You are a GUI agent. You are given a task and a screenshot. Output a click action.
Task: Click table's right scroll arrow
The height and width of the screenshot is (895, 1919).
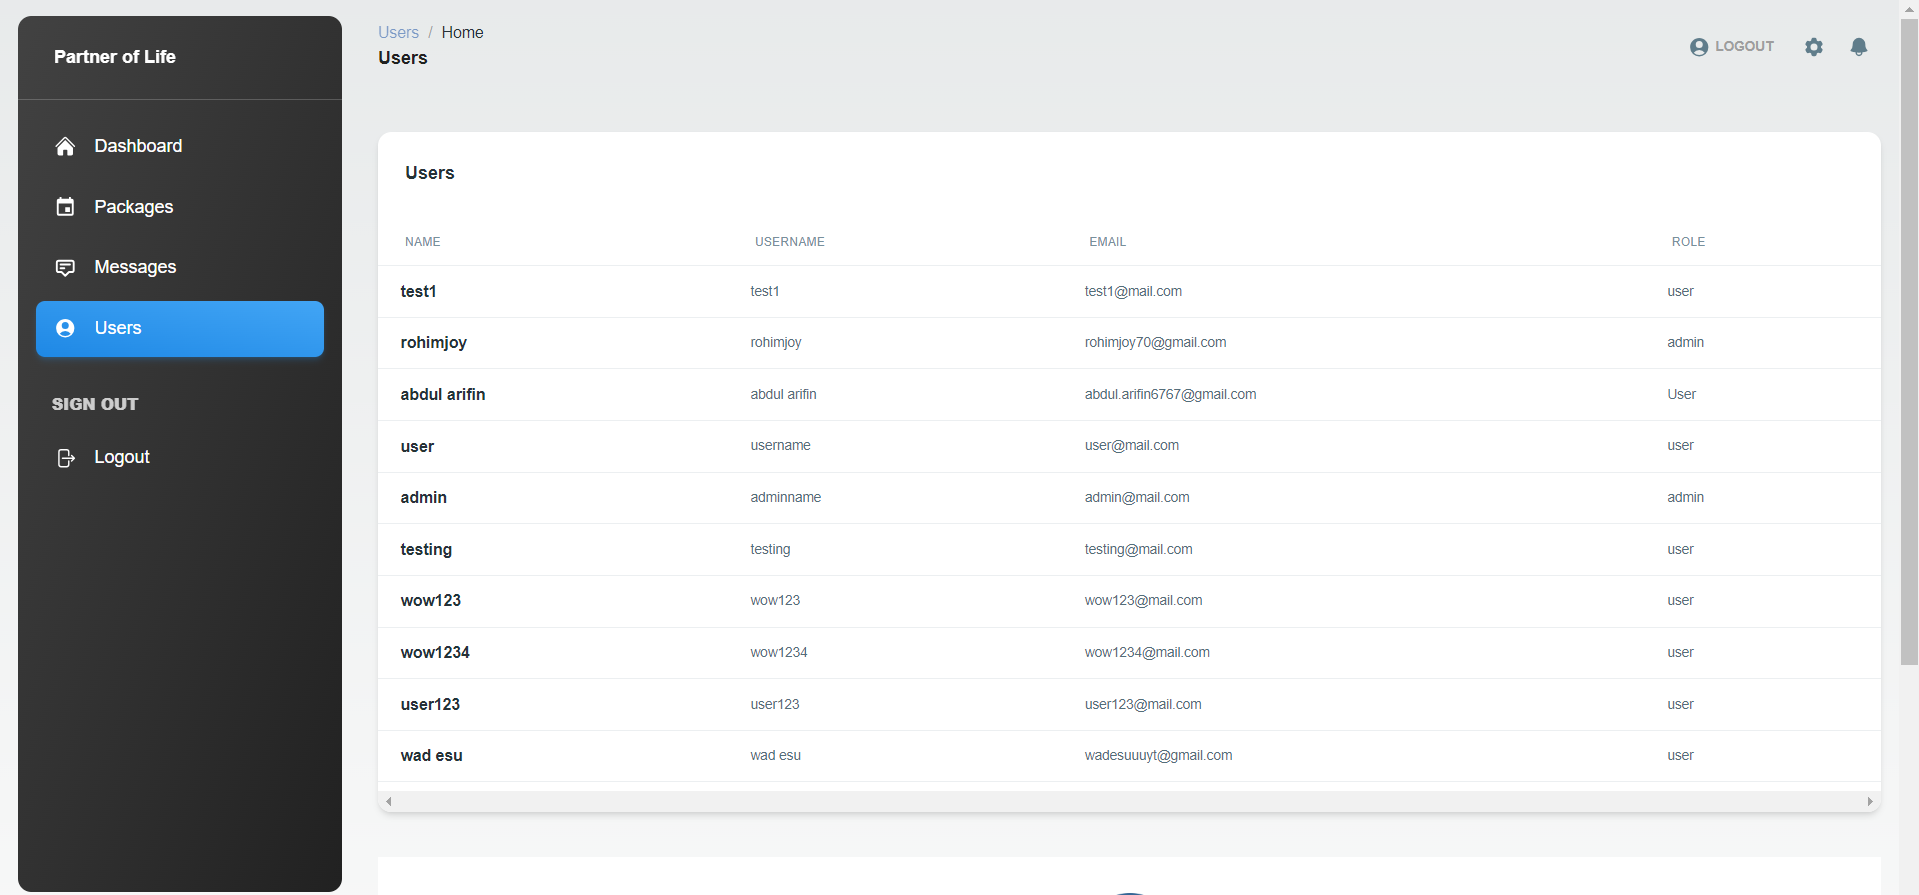point(1870,801)
